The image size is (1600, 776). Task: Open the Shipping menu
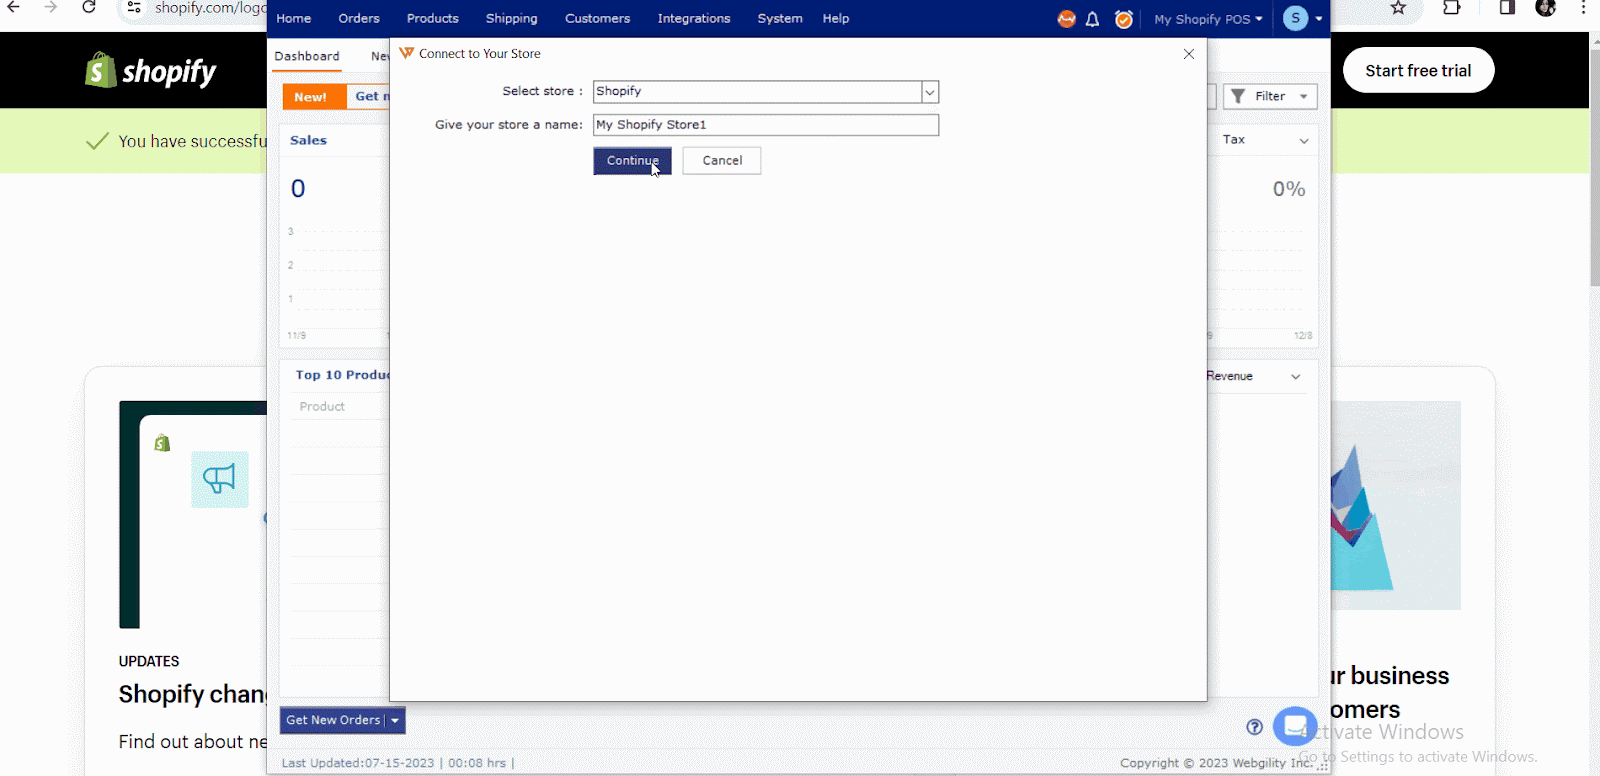click(x=512, y=19)
